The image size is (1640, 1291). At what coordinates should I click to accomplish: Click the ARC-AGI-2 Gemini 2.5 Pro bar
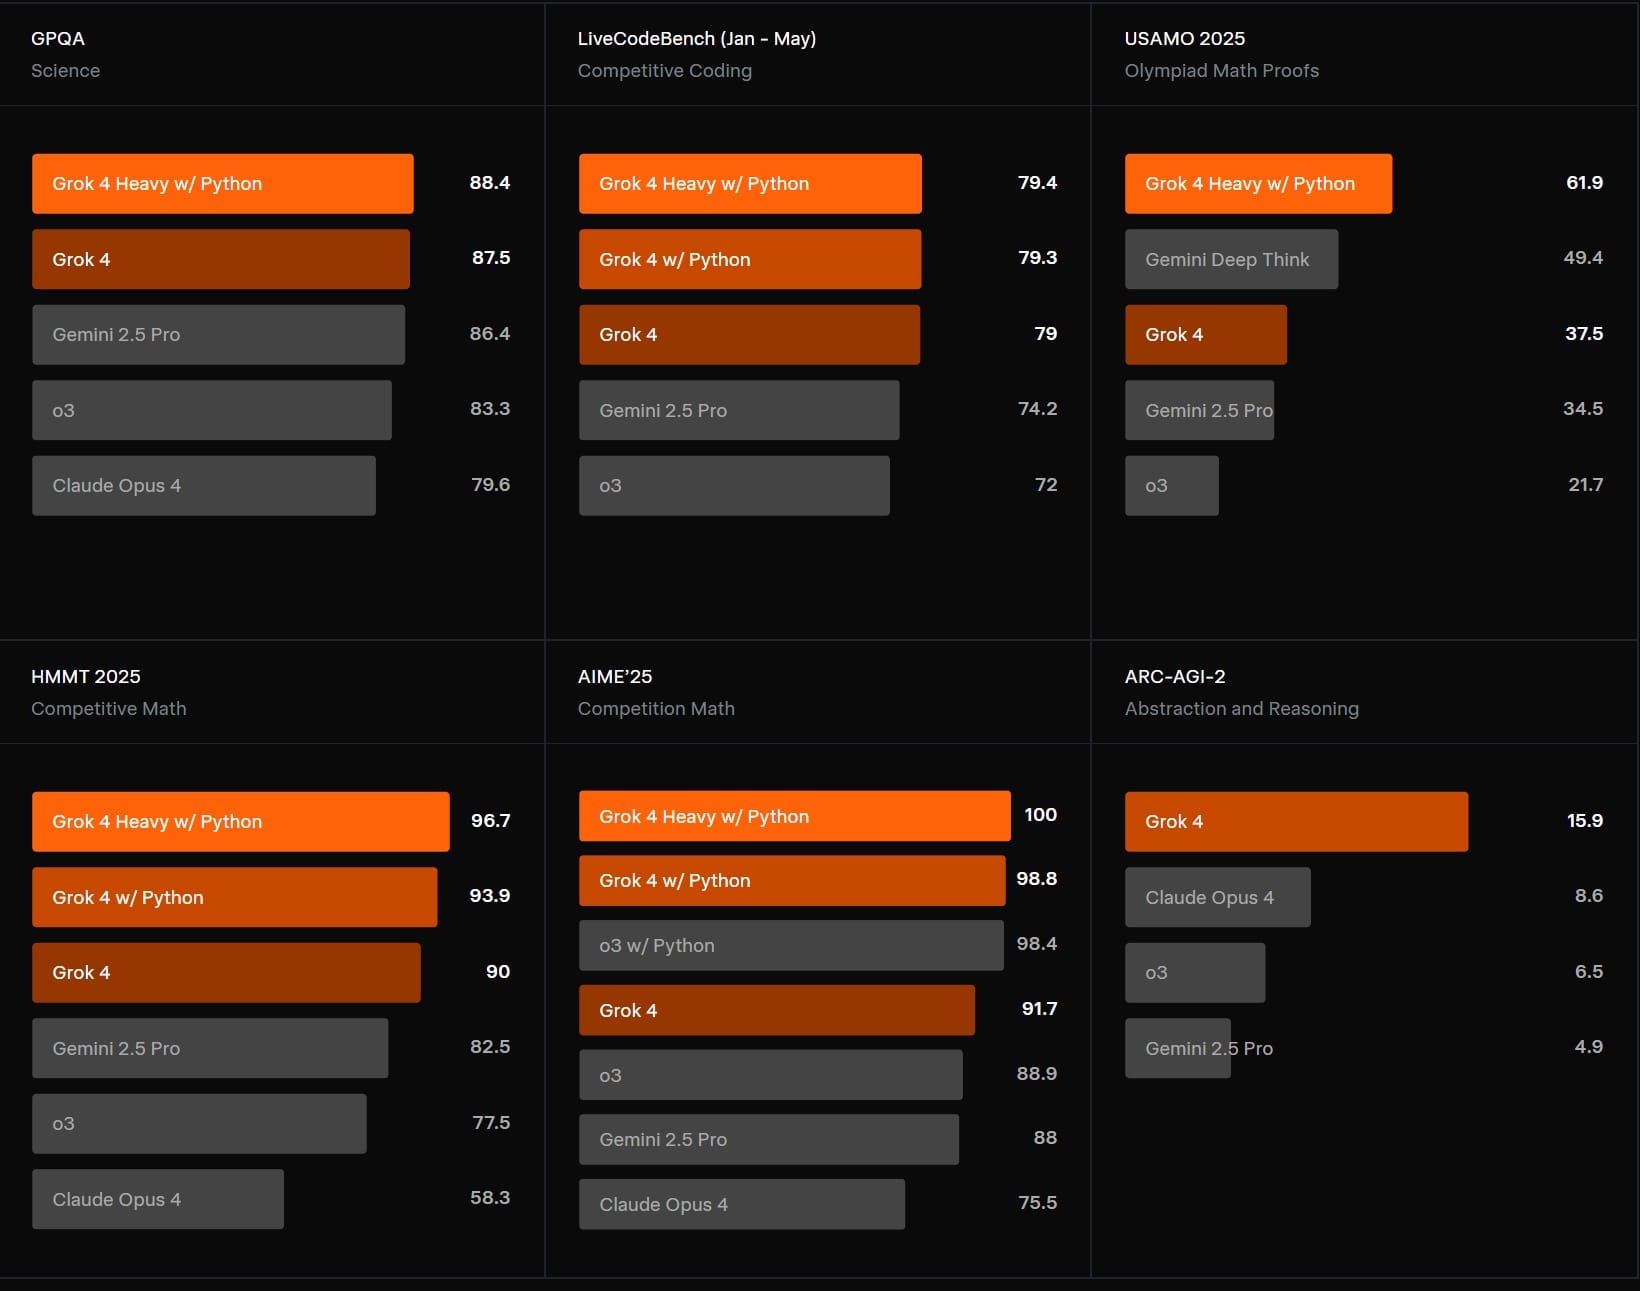[x=1178, y=1048]
